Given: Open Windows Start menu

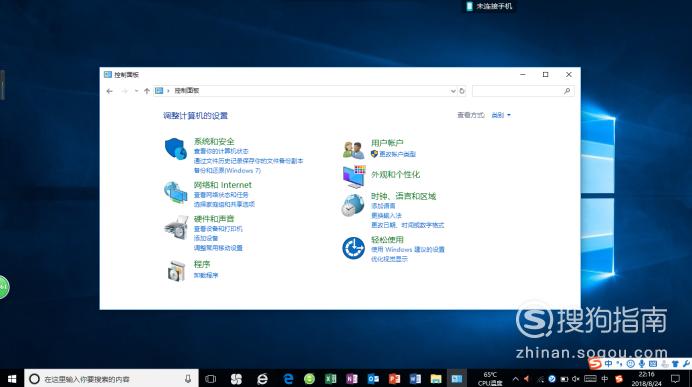Looking at the screenshot, I should (12, 379).
